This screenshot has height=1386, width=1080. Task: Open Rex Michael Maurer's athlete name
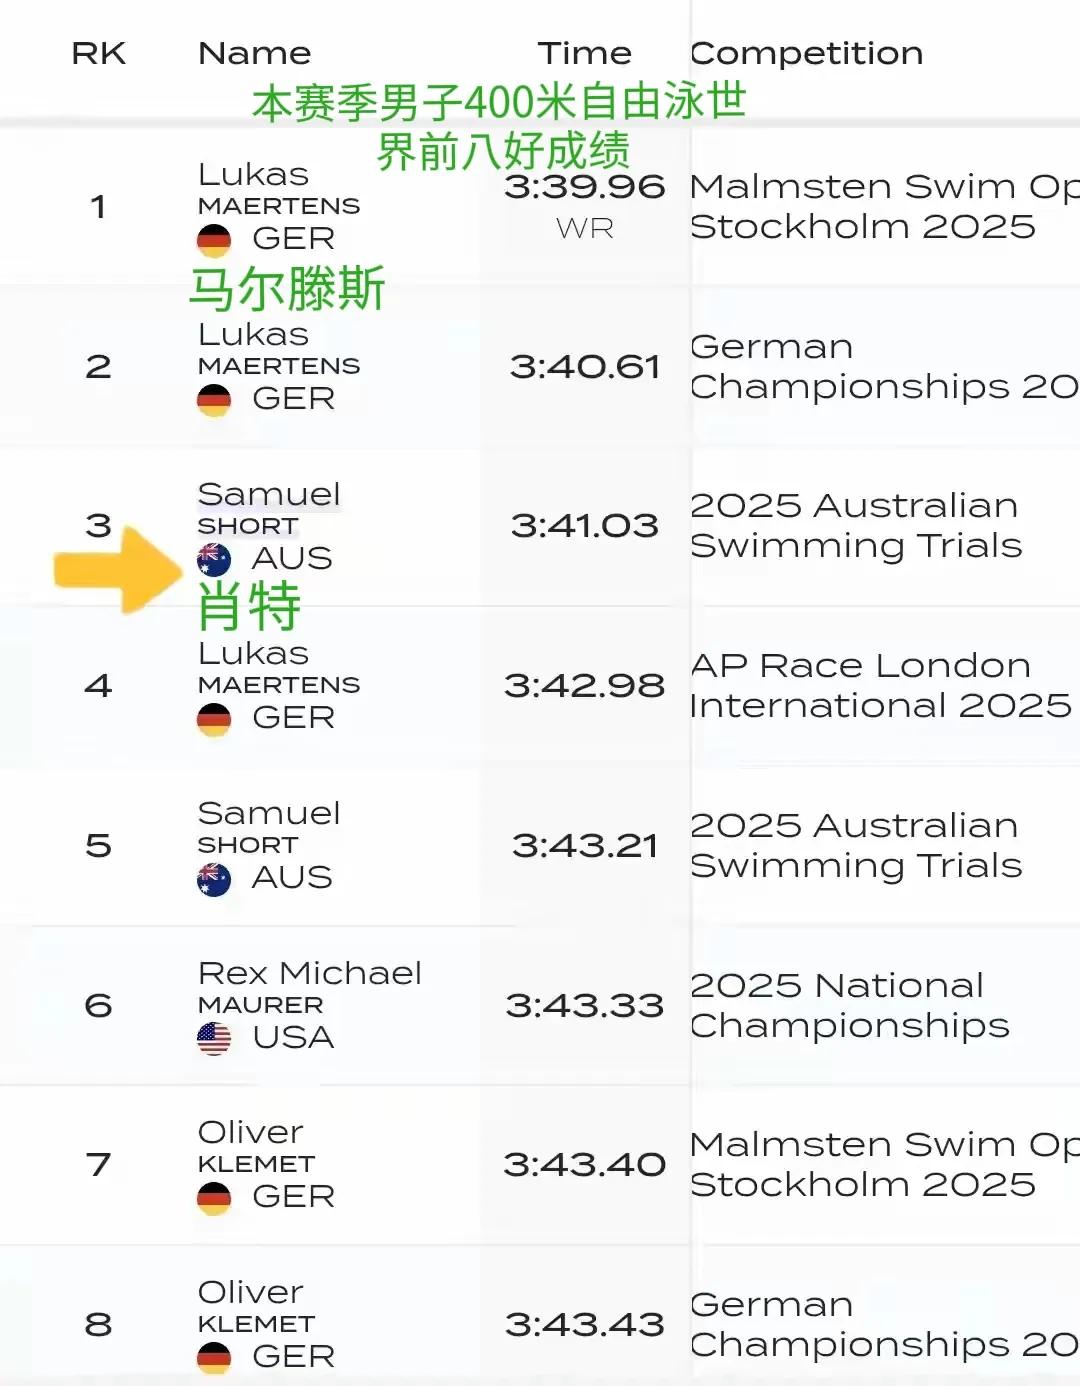(310, 988)
